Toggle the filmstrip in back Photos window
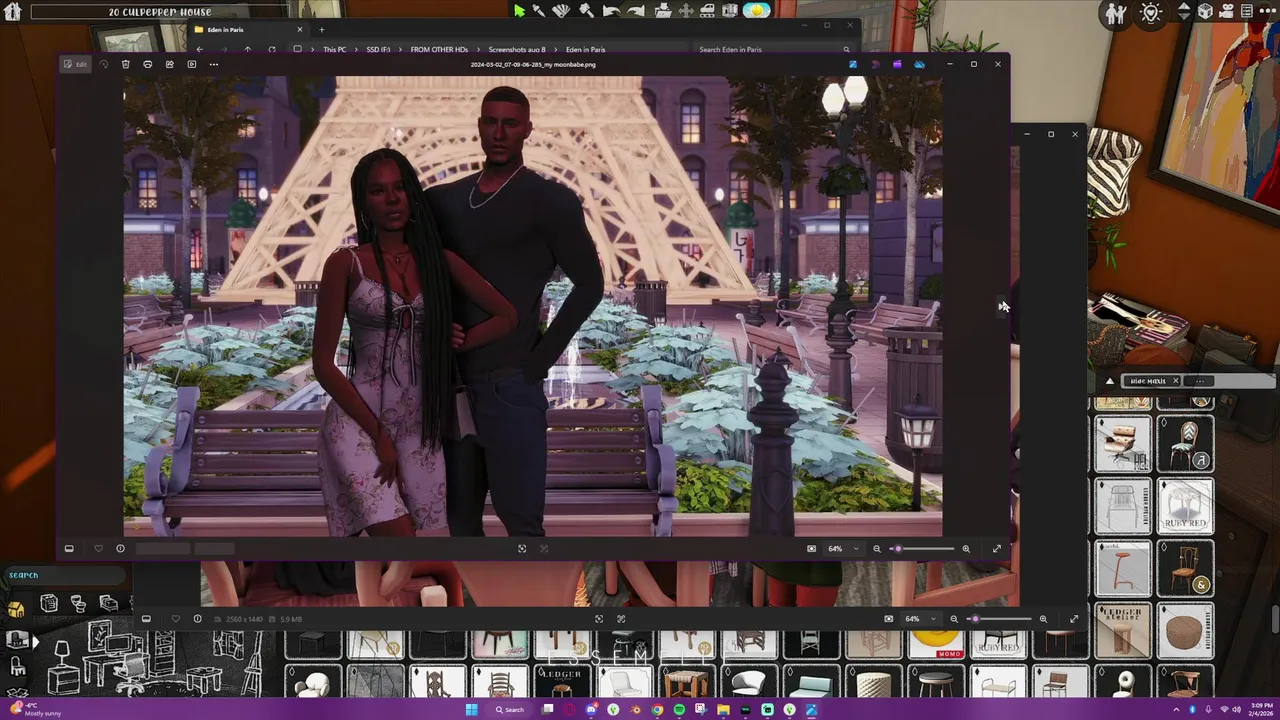 click(x=146, y=619)
